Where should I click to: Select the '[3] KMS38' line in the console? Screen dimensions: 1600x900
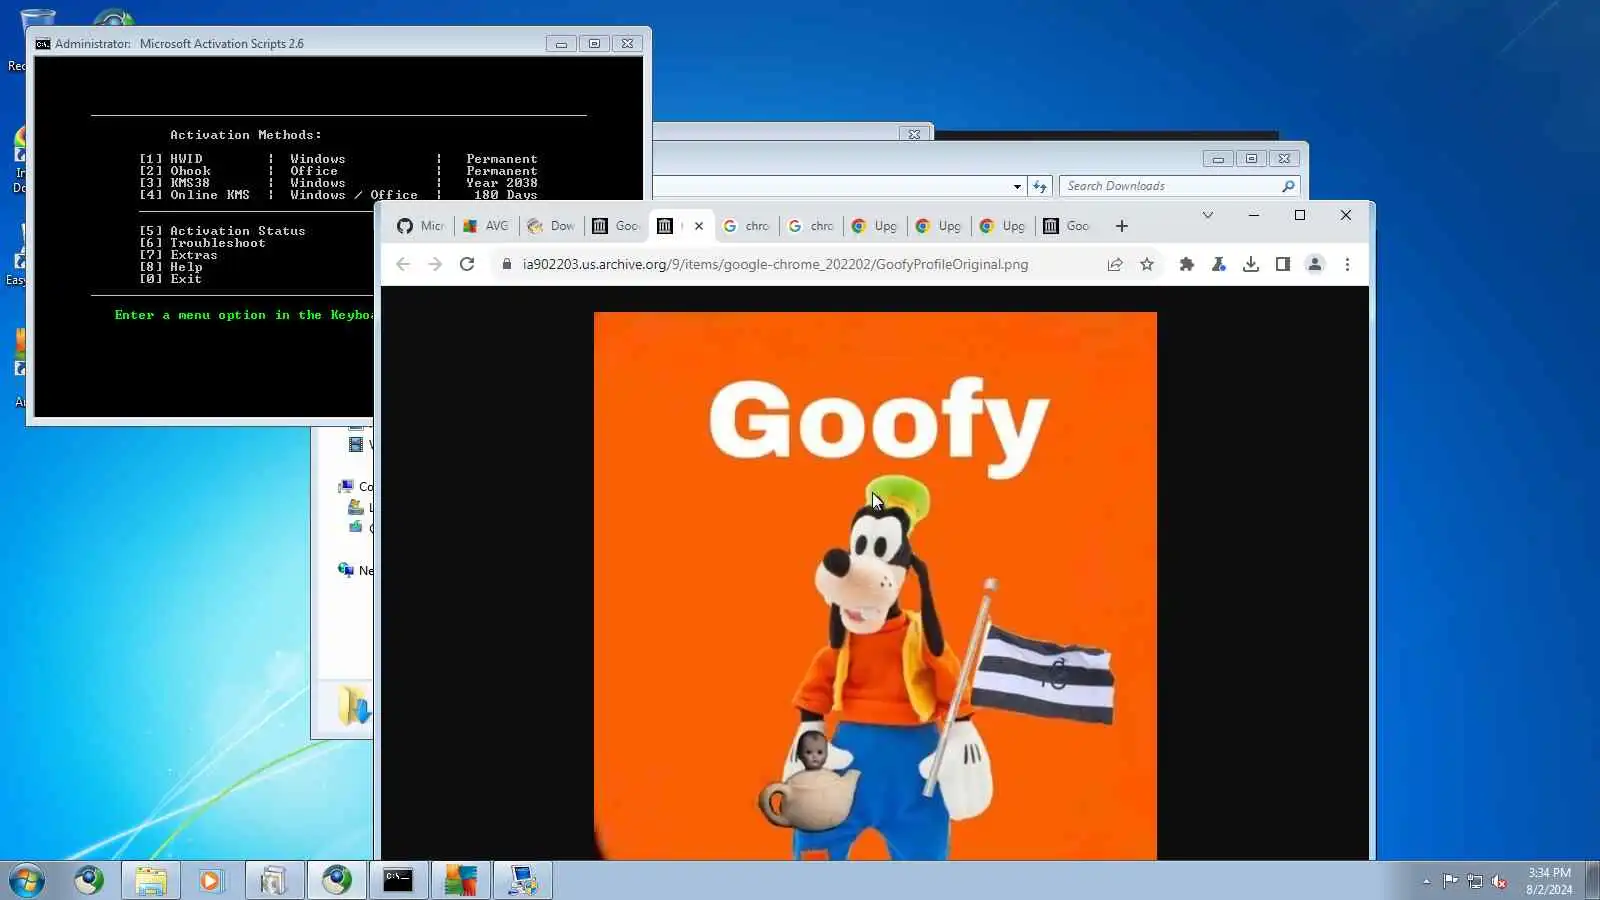click(339, 183)
